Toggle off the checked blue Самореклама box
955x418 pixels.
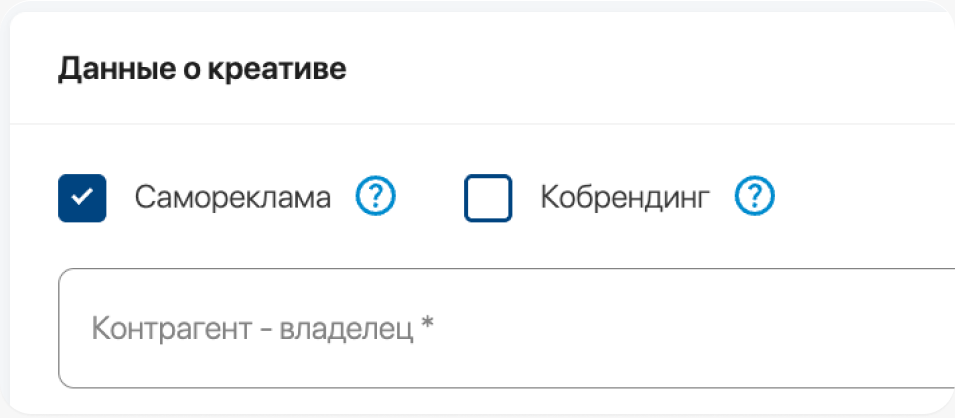(x=82, y=198)
